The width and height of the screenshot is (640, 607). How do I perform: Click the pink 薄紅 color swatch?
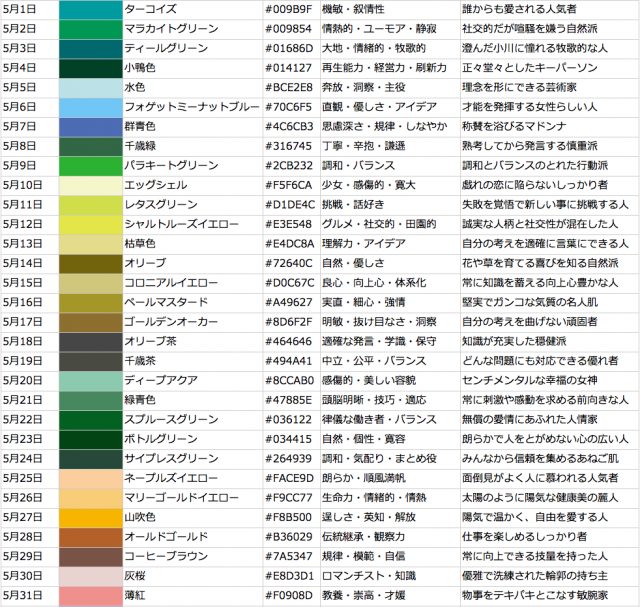coord(90,595)
